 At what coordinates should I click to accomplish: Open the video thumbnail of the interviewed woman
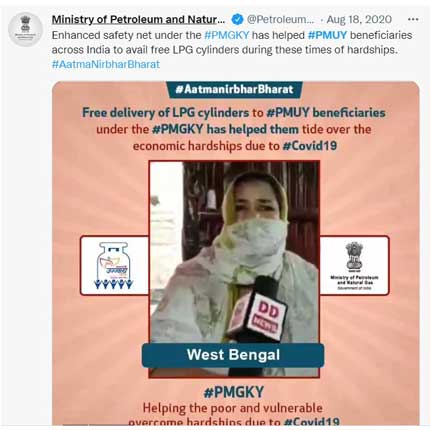[x=234, y=252]
